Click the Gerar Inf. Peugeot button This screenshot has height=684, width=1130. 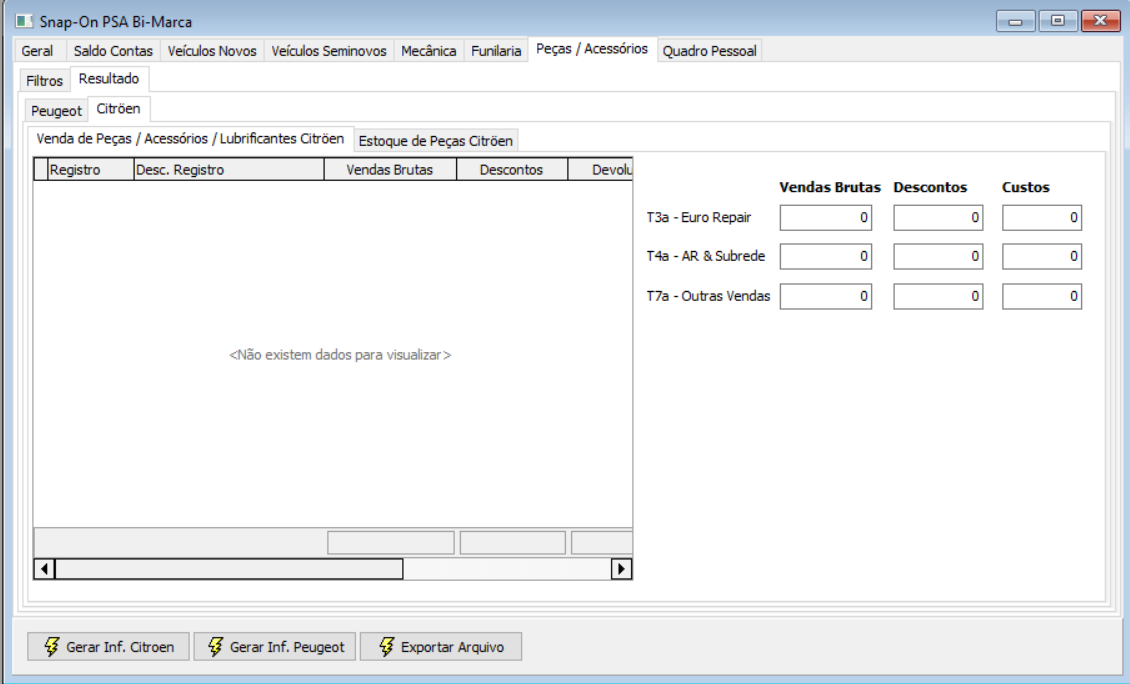pyautogui.click(x=275, y=647)
